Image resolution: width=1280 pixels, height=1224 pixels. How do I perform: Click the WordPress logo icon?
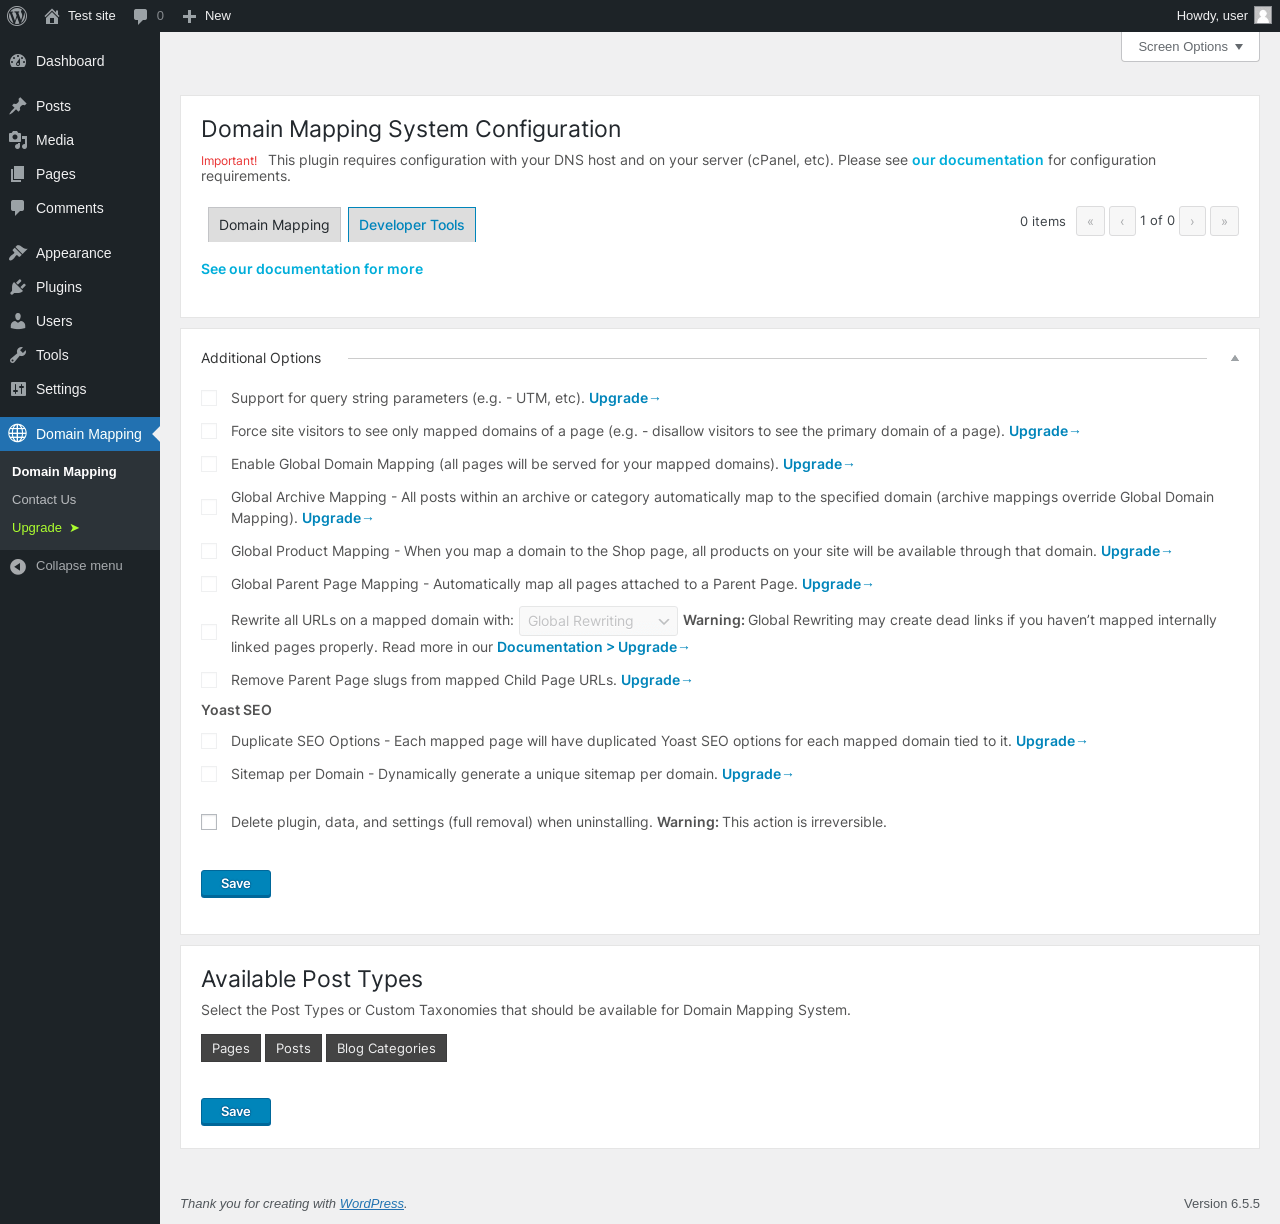click(17, 16)
